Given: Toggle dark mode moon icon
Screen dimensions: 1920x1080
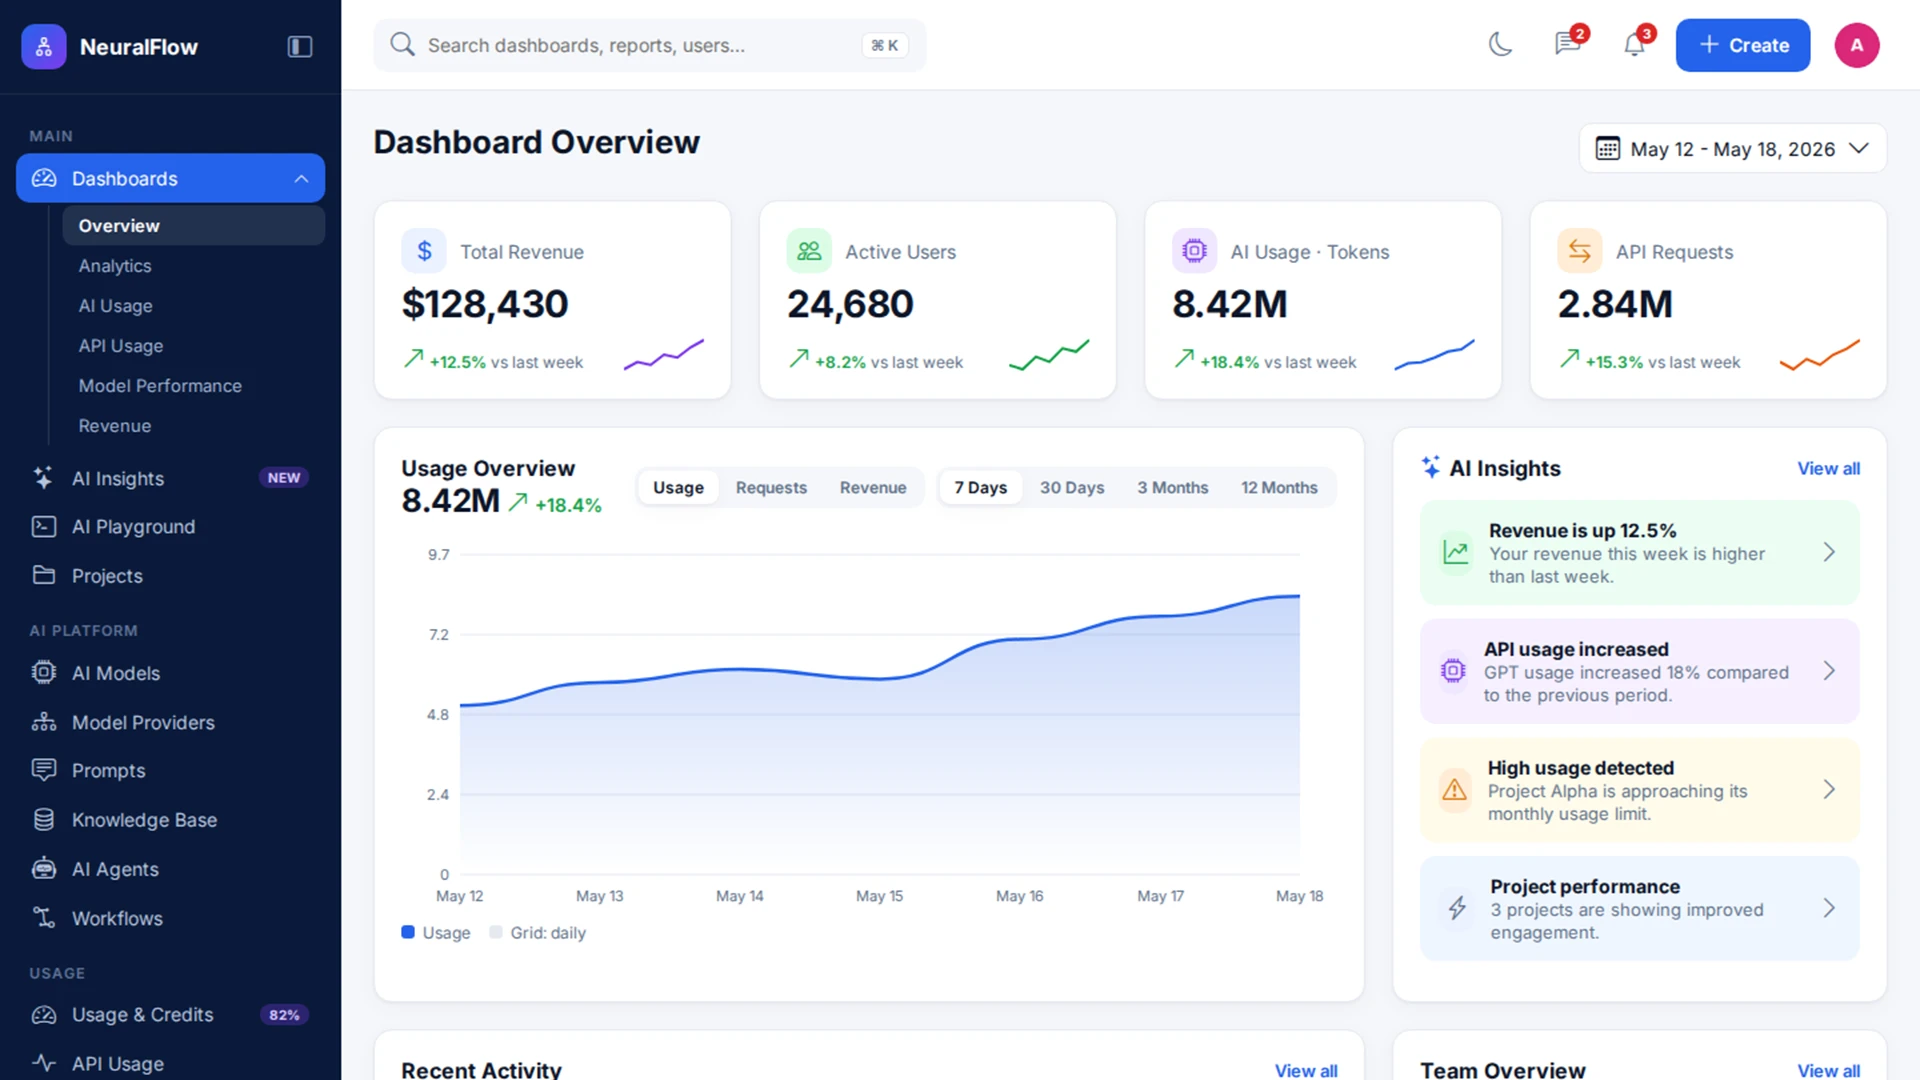Looking at the screenshot, I should [1500, 45].
